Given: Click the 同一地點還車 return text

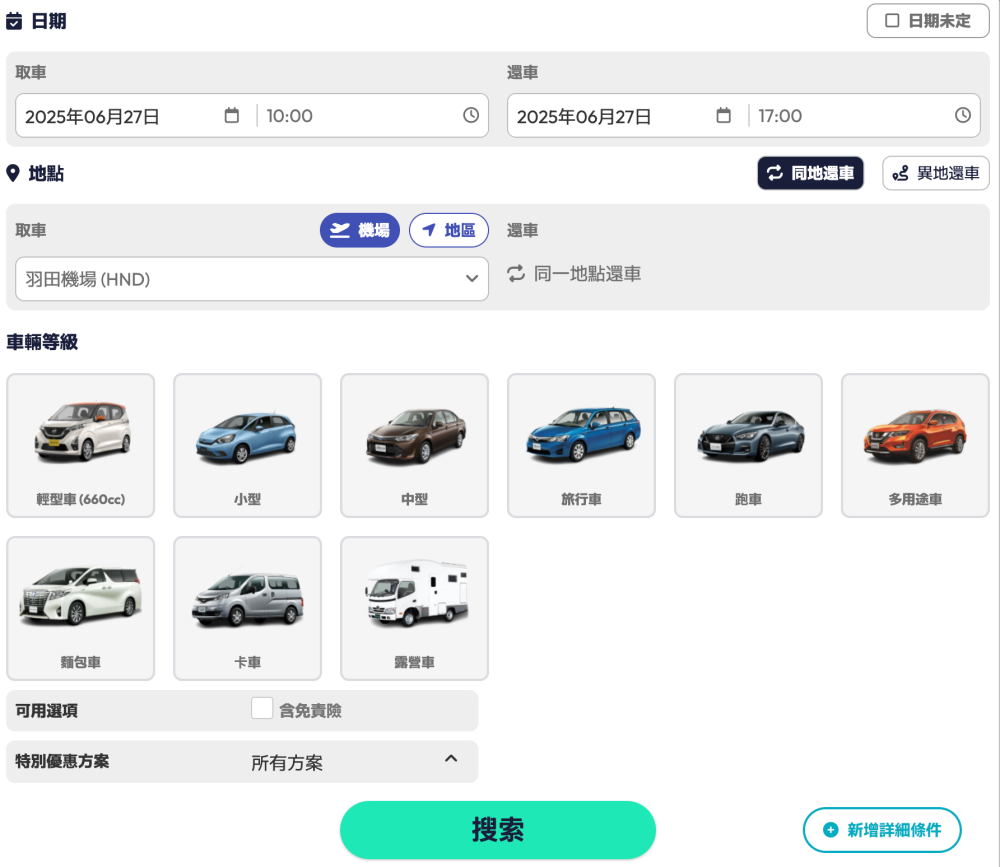Looking at the screenshot, I should [x=587, y=274].
